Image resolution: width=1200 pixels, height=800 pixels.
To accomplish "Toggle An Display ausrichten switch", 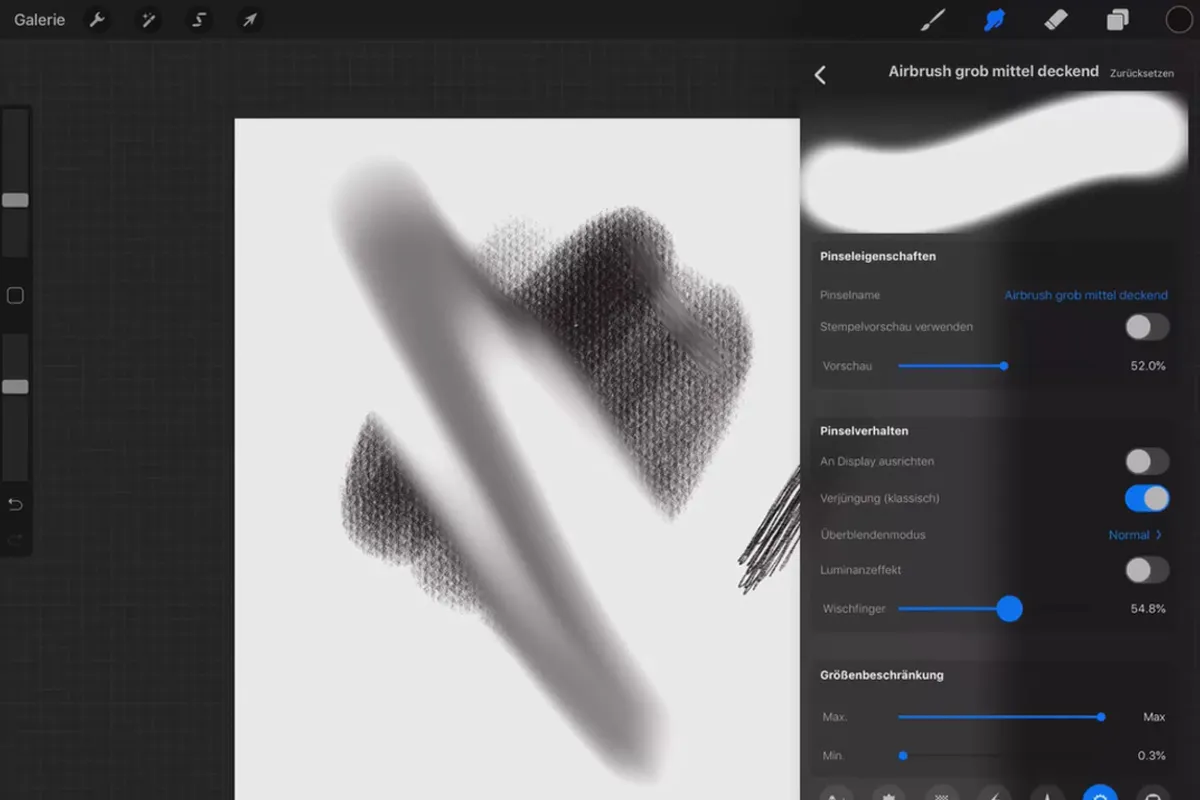I will coord(1147,461).
